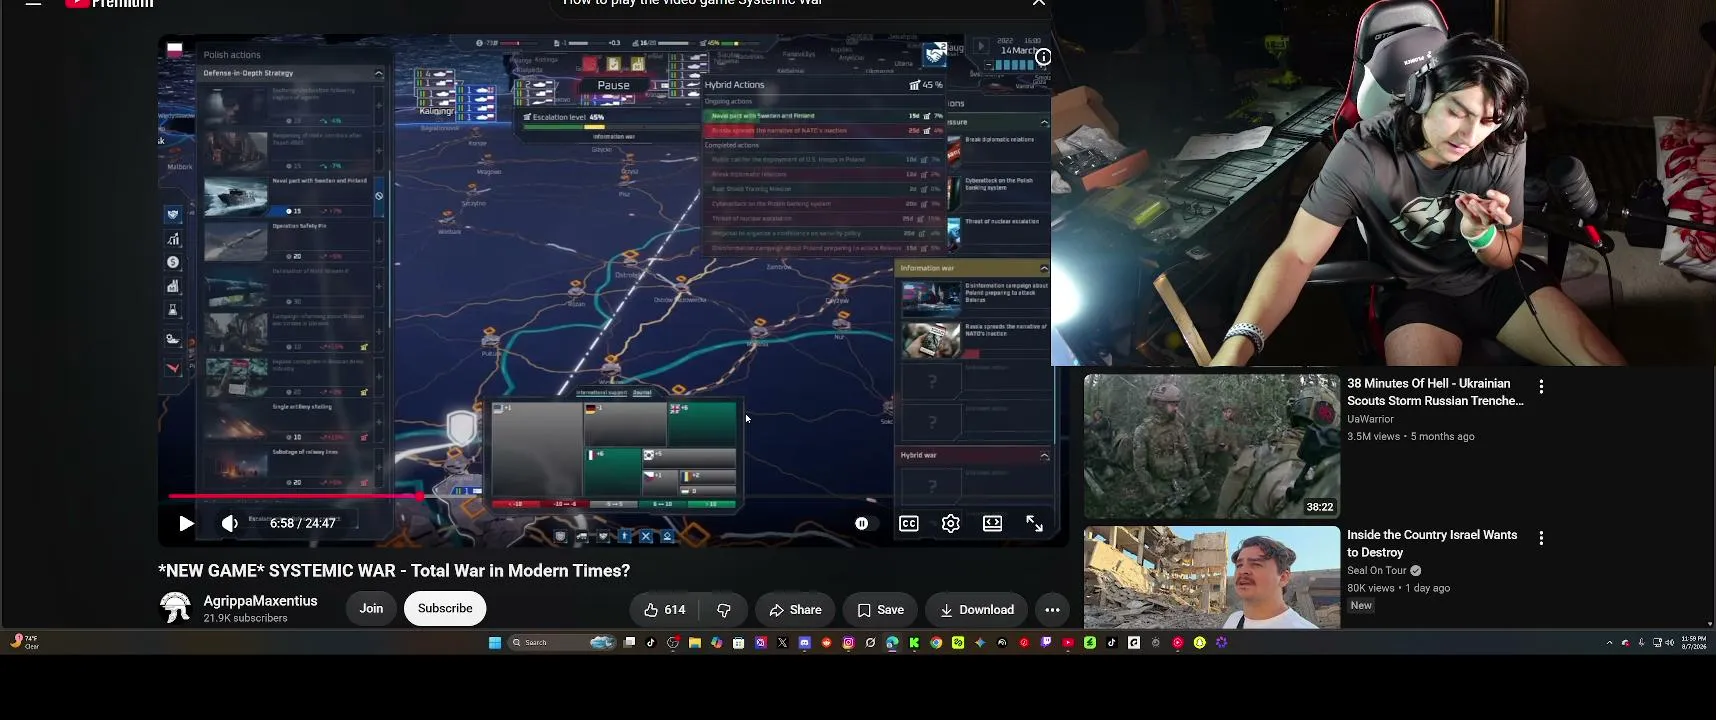Share this video
Viewport: 1716px width, 720px height.
tap(795, 609)
